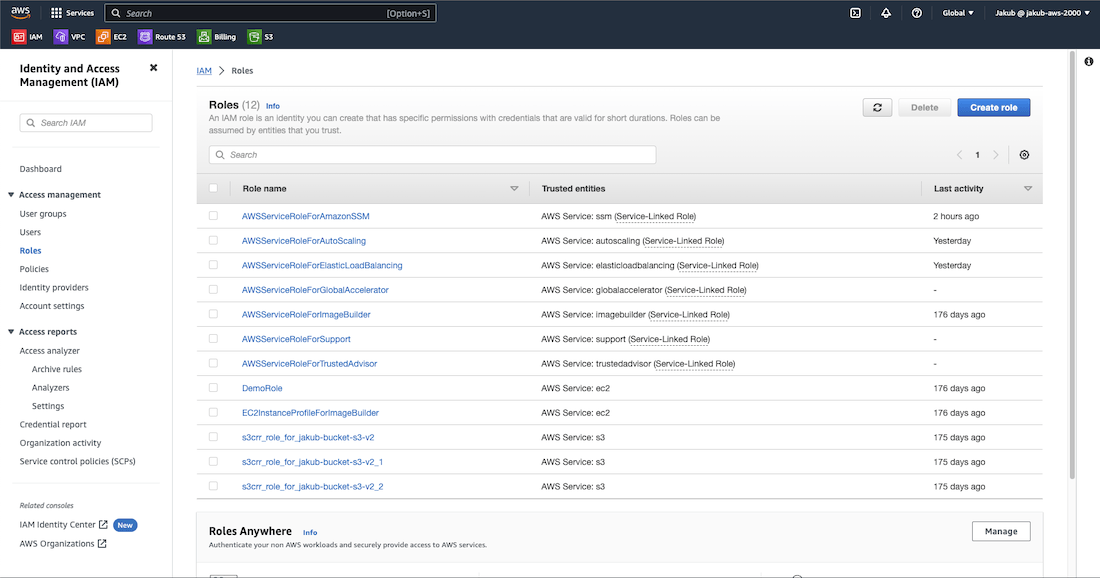Image resolution: width=1100 pixels, height=578 pixels.
Task: Refresh the roles list
Action: 877,107
